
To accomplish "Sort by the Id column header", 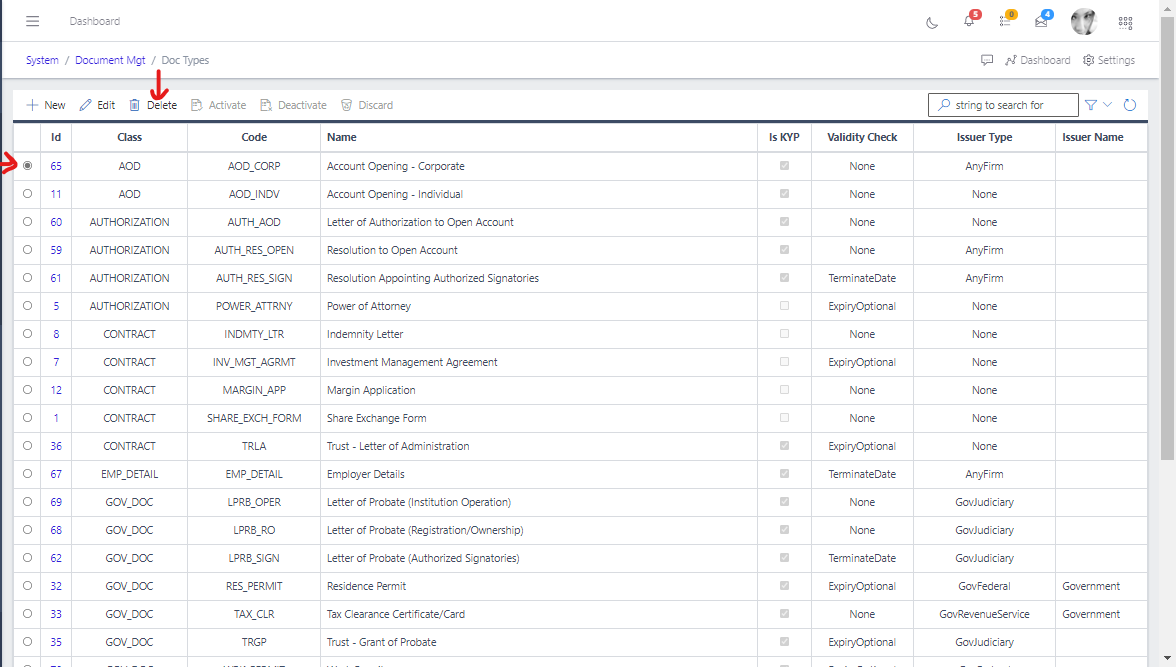I will click(56, 137).
